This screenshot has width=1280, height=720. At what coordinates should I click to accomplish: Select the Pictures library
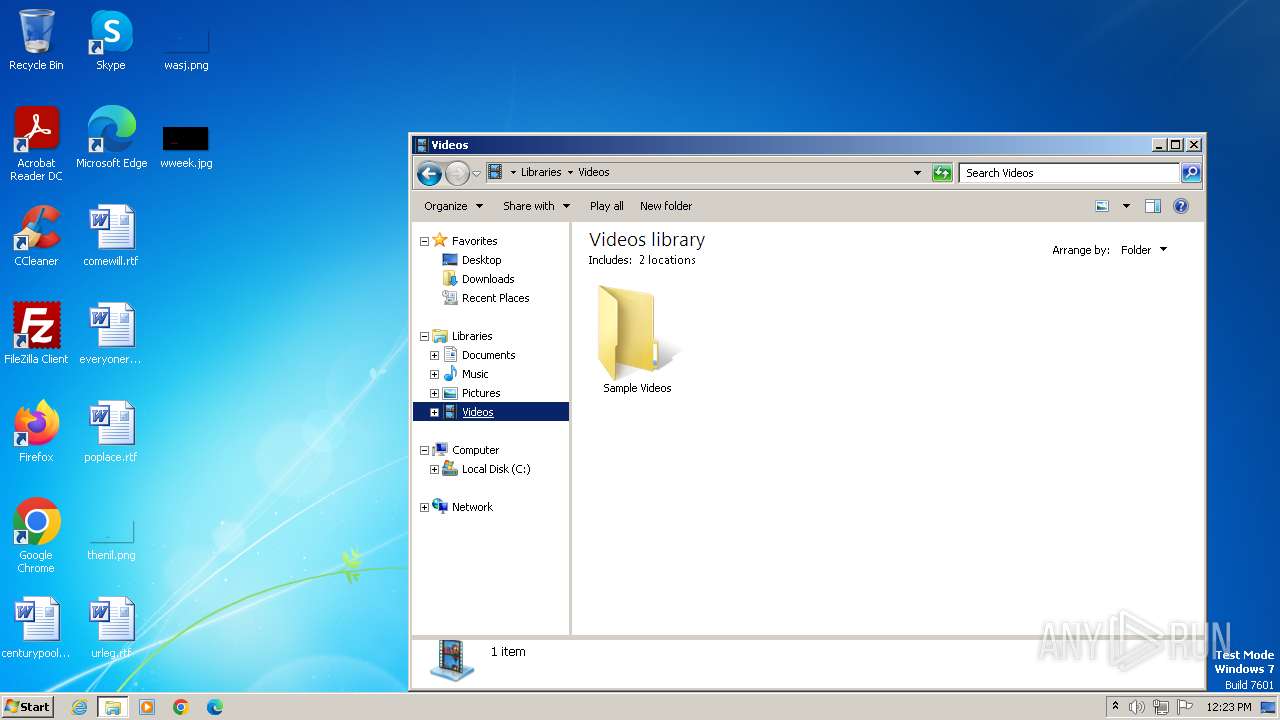pos(481,393)
